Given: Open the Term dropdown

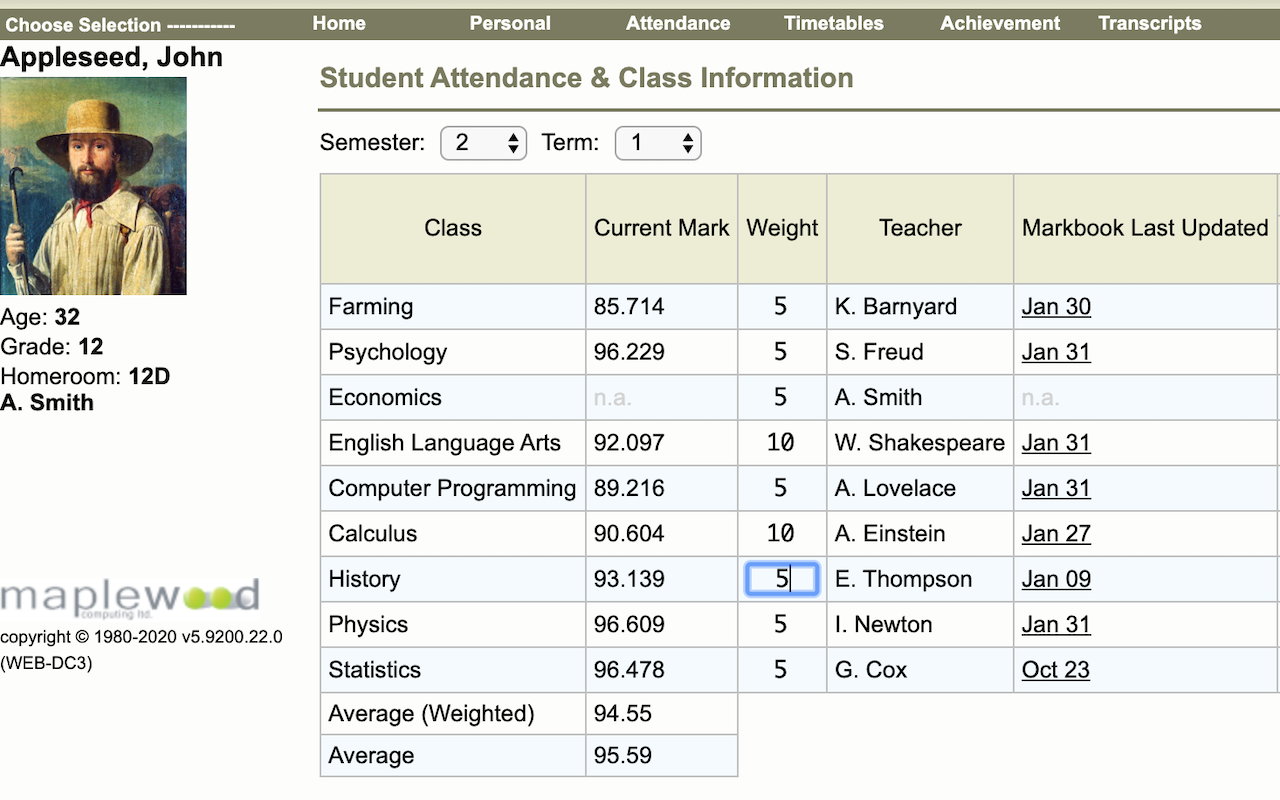Looking at the screenshot, I should (657, 143).
